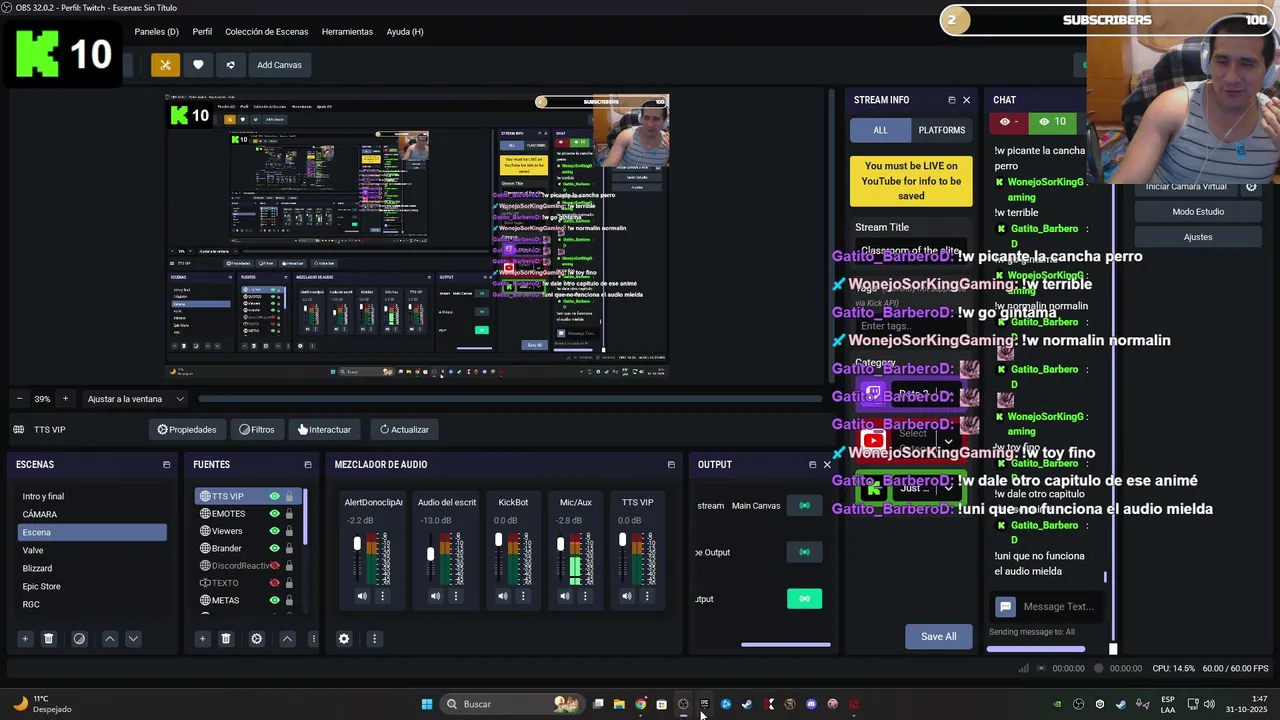This screenshot has width=1280, height=720.
Task: Open Ajustar a la ventana scaling dropdown
Action: pos(136,399)
